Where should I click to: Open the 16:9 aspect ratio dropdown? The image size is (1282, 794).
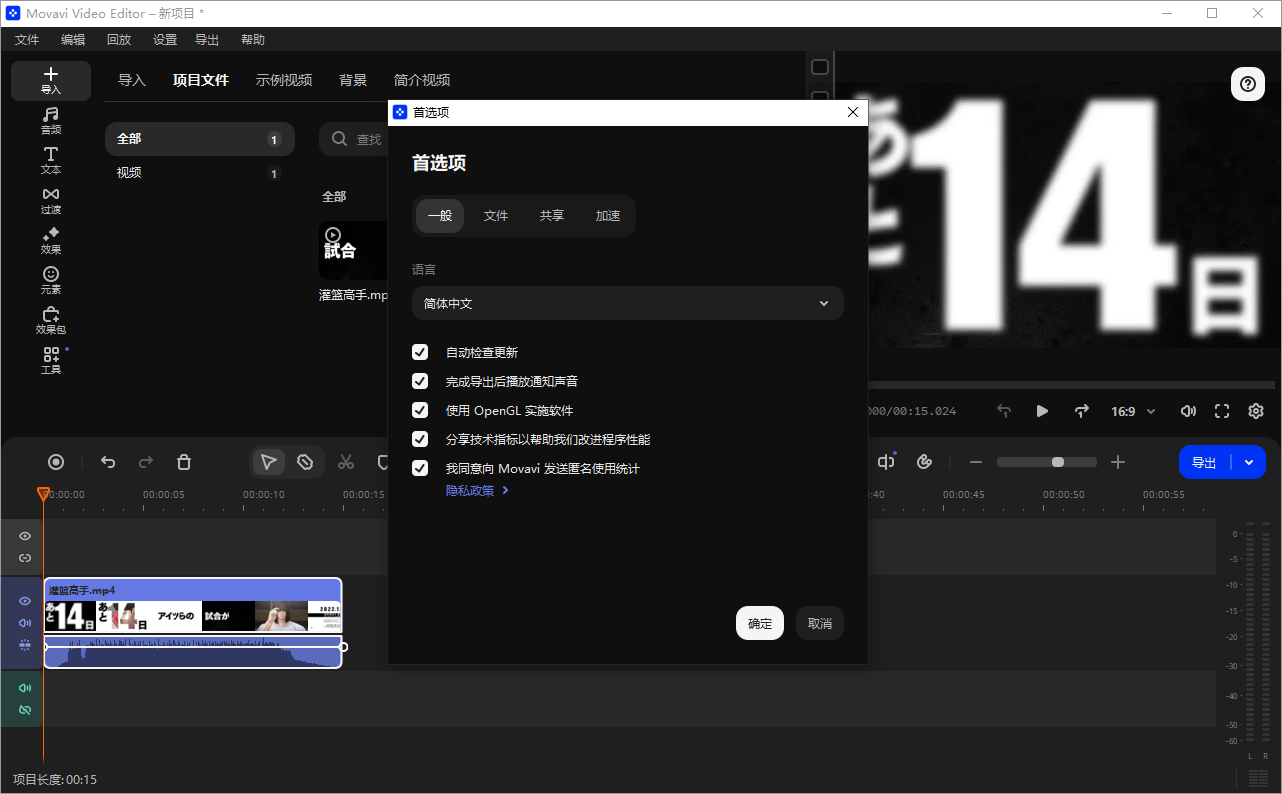tap(1133, 411)
